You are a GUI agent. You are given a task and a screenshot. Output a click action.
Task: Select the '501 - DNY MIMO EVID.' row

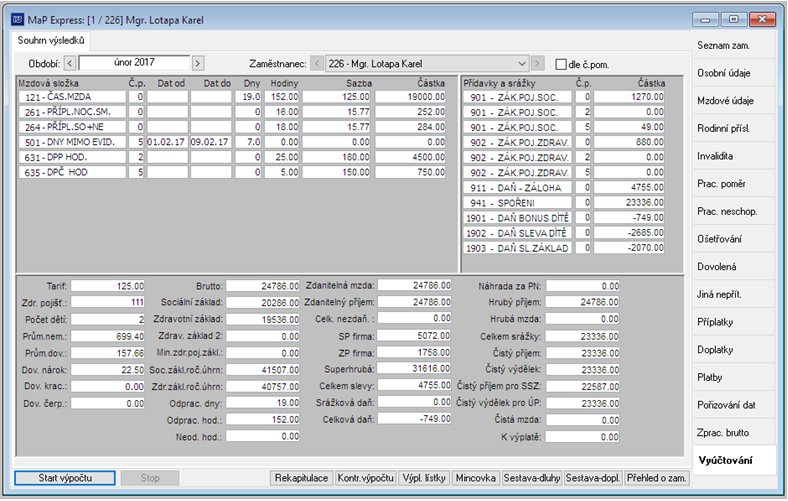pos(232,142)
